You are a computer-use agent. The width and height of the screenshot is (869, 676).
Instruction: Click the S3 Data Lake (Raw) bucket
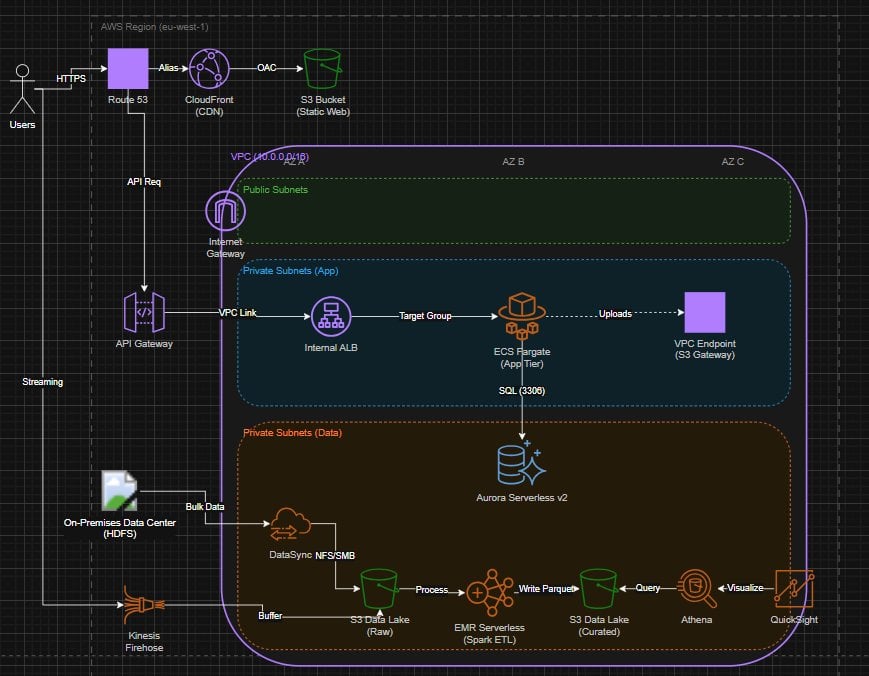click(x=381, y=590)
